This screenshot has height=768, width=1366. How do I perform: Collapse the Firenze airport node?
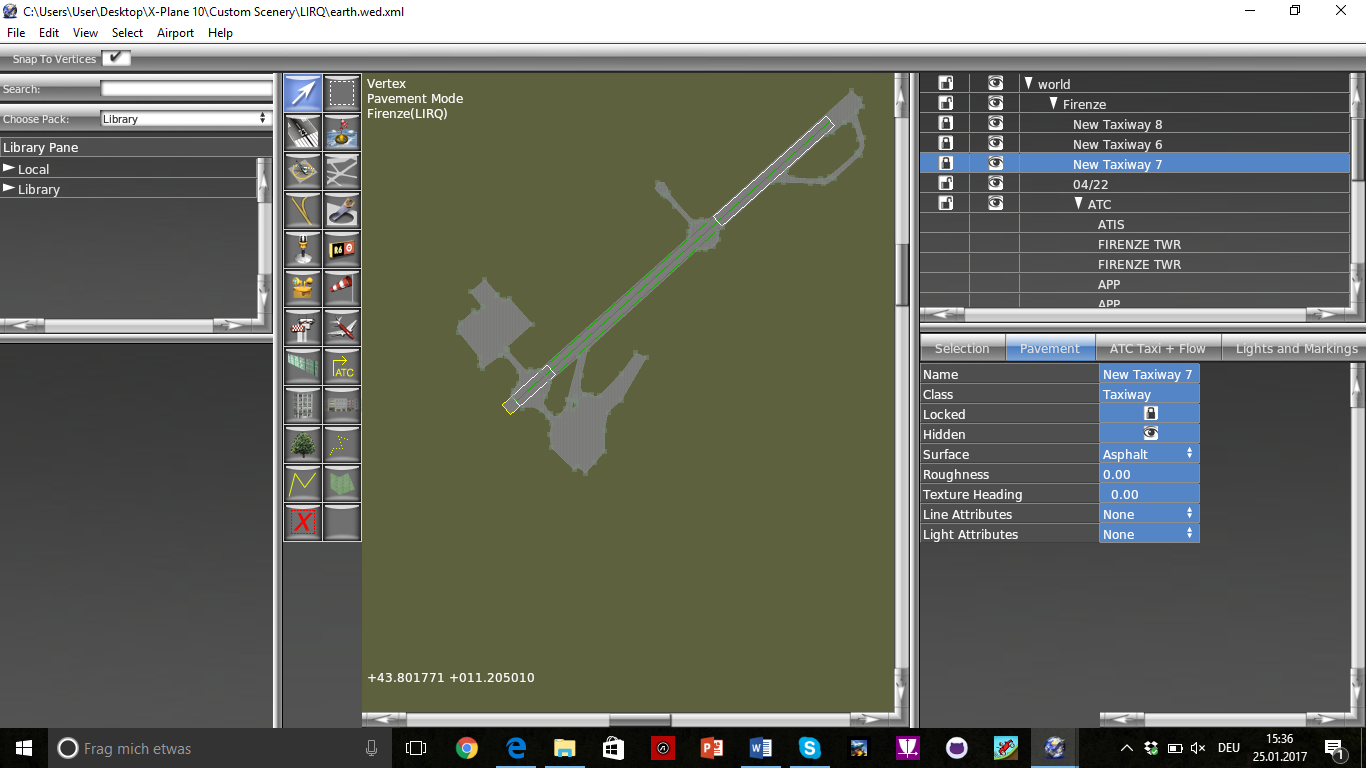1053,103
